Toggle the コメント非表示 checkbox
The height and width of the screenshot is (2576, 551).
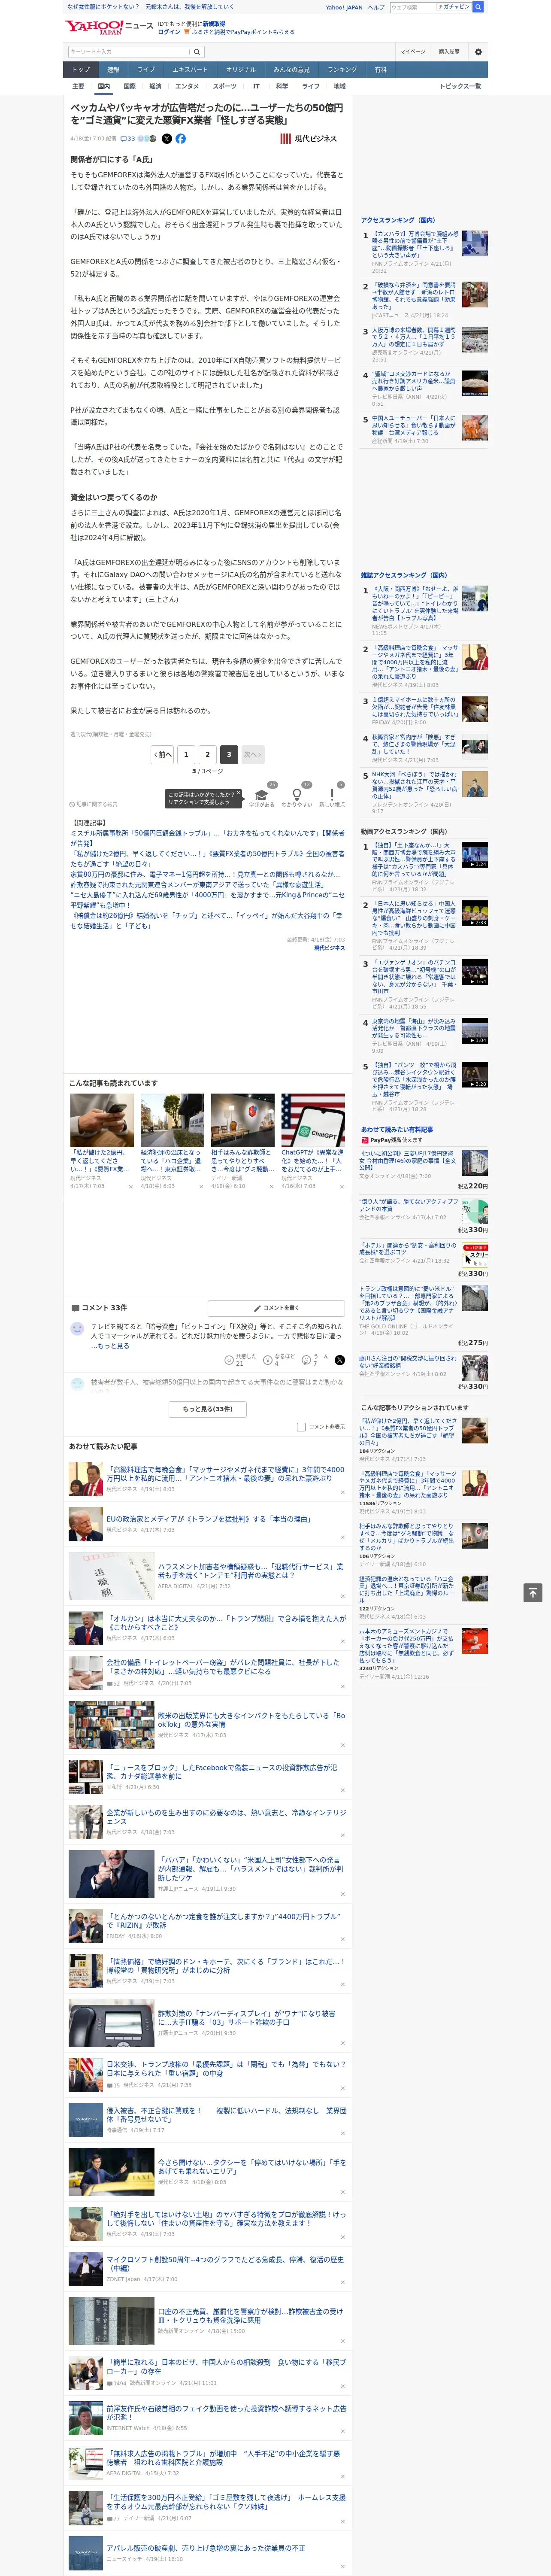[301, 1427]
